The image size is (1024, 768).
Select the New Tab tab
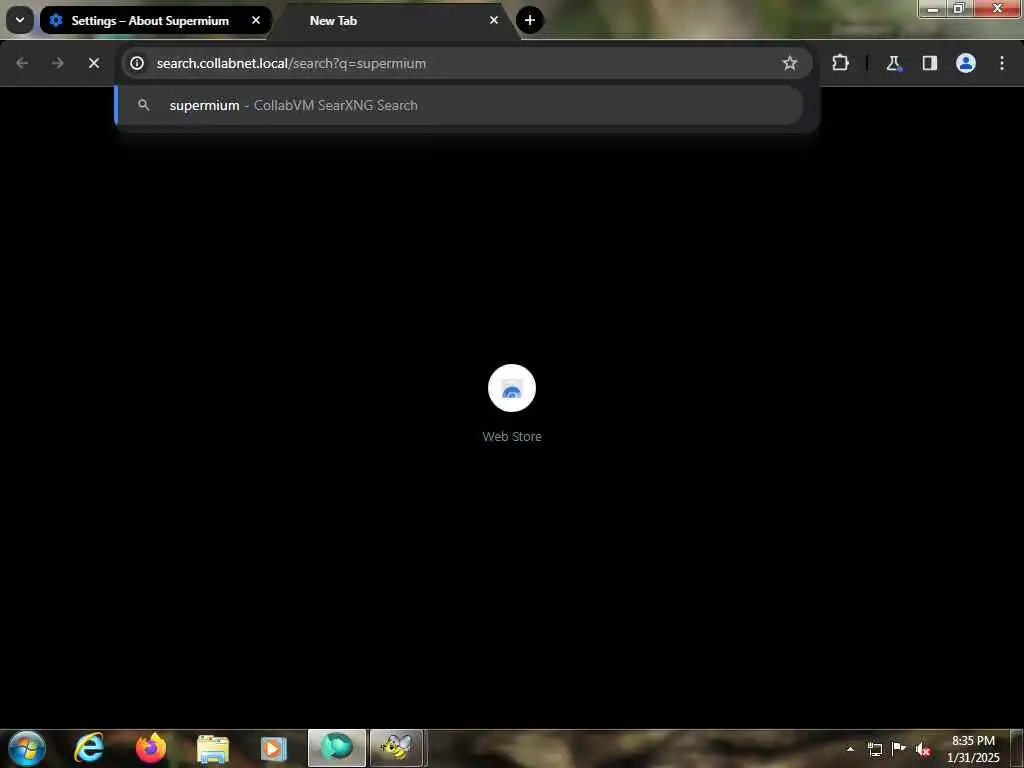pos(394,21)
